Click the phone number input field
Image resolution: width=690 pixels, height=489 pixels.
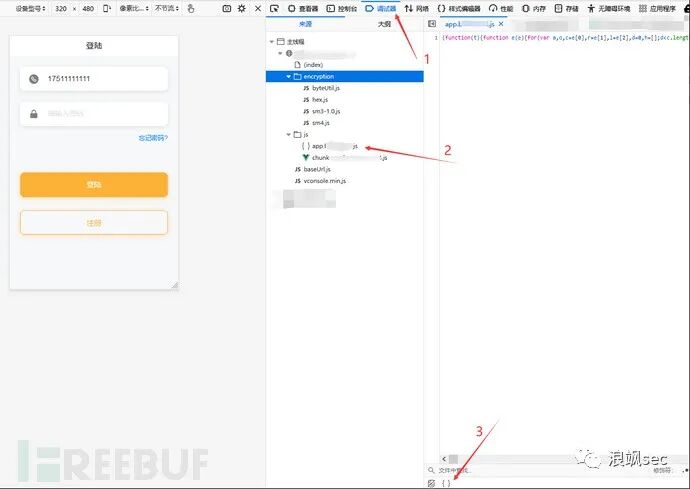point(94,79)
